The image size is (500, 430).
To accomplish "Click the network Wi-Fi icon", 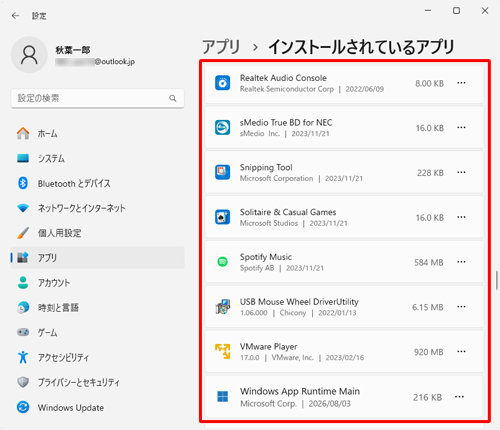I will click(23, 208).
